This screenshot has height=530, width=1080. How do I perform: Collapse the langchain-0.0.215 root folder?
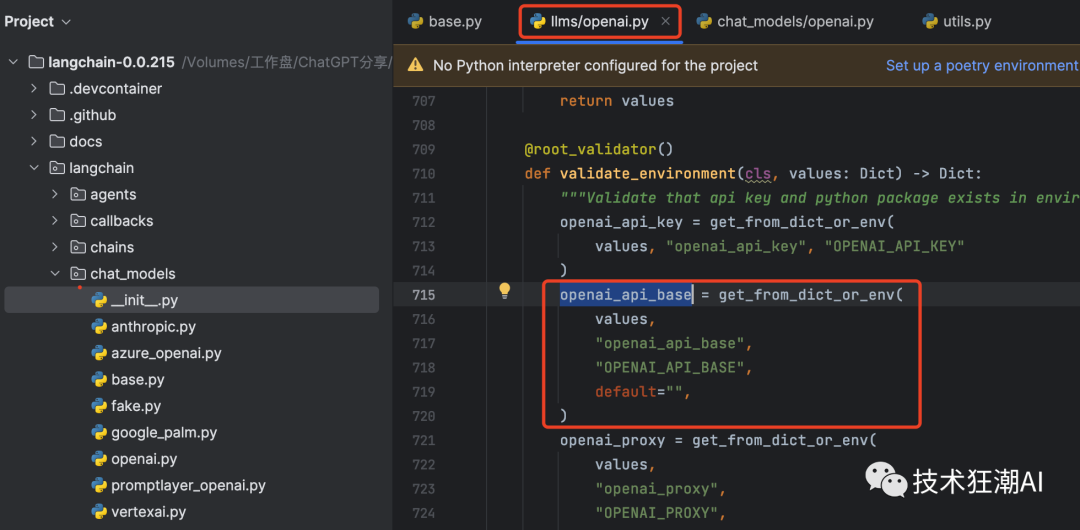[13, 62]
